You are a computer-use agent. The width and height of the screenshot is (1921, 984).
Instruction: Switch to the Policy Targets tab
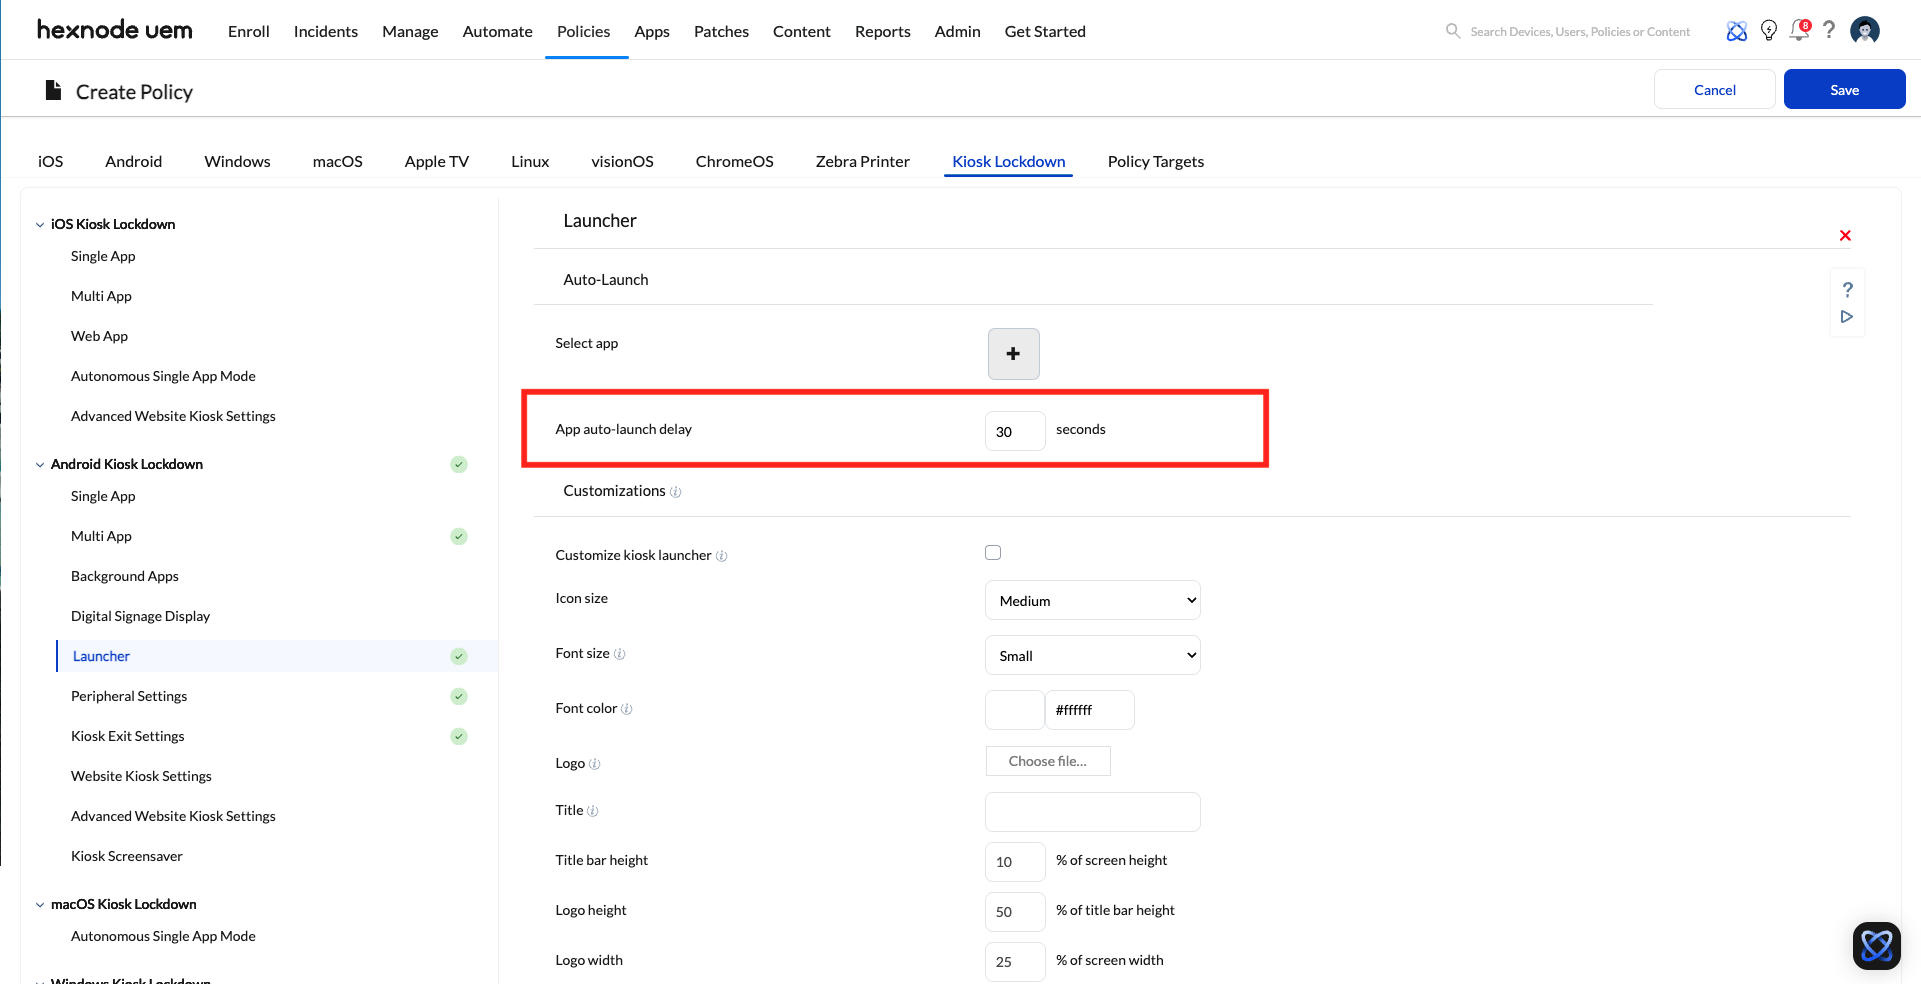(x=1156, y=161)
